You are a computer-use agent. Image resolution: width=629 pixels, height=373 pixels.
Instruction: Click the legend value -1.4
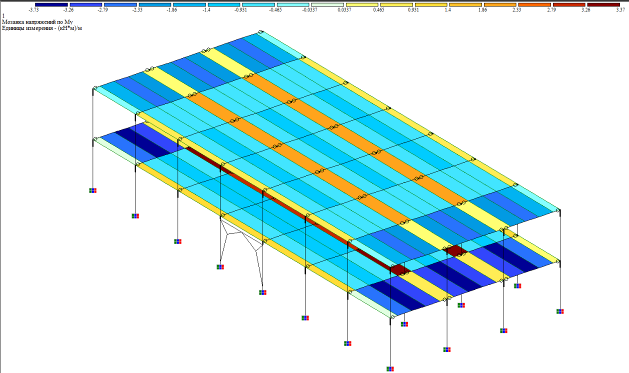(x=207, y=10)
